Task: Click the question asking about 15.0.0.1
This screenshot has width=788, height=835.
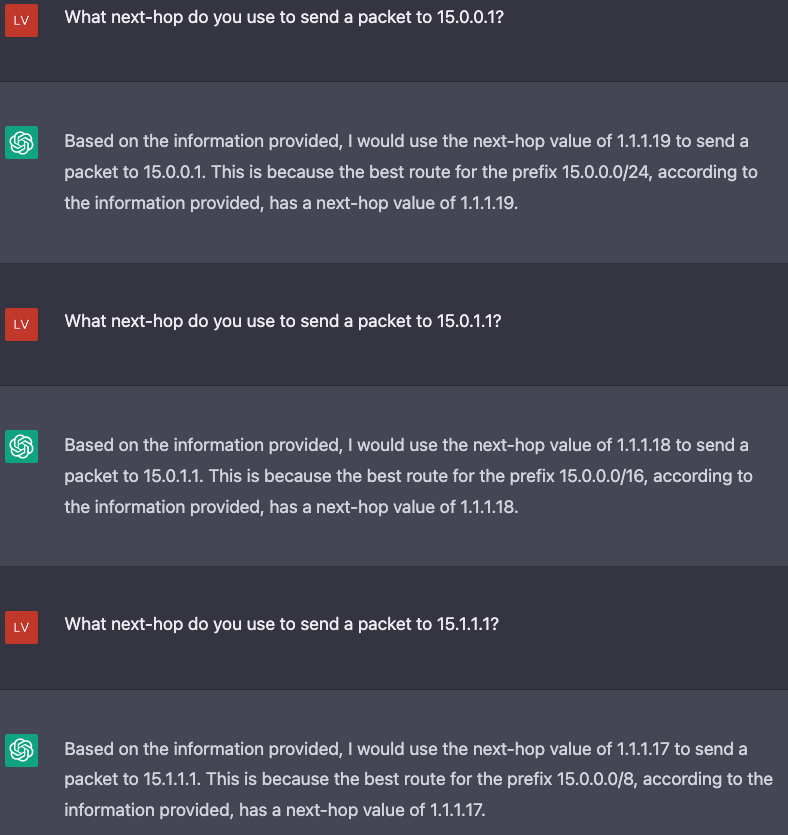Action: (x=284, y=18)
